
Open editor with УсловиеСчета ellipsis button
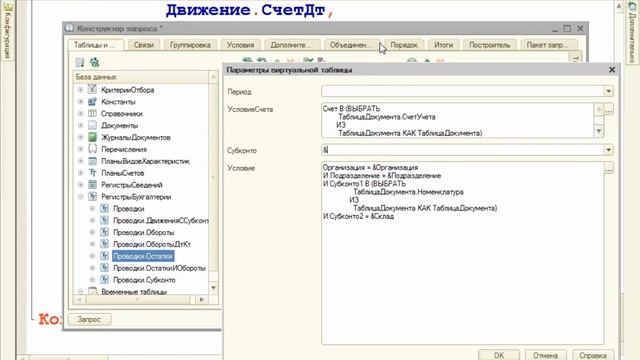(x=609, y=109)
